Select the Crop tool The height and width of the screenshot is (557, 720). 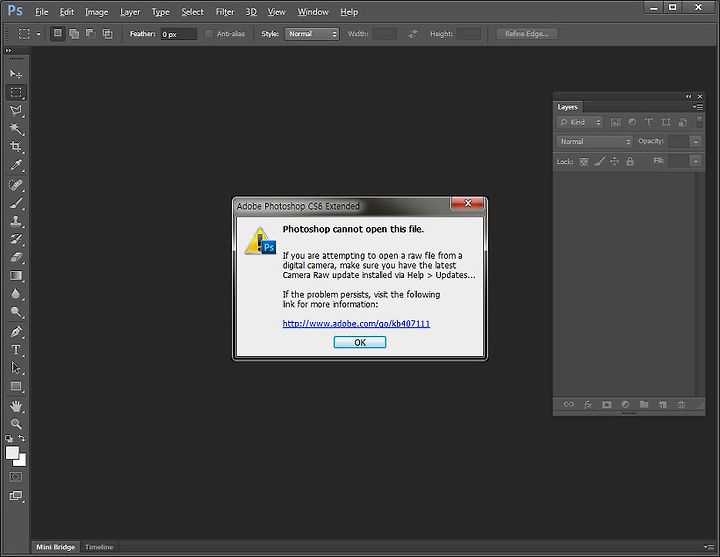tap(16, 146)
